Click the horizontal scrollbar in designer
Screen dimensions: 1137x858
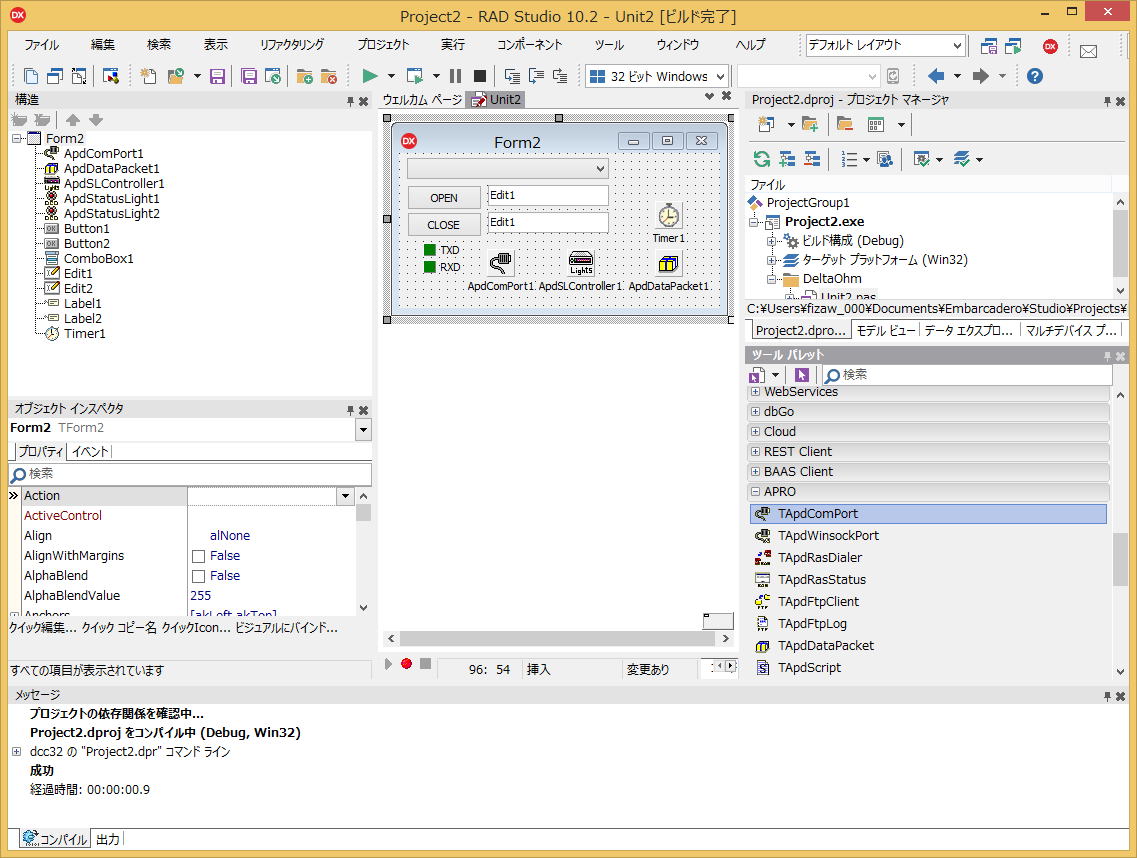[557, 638]
